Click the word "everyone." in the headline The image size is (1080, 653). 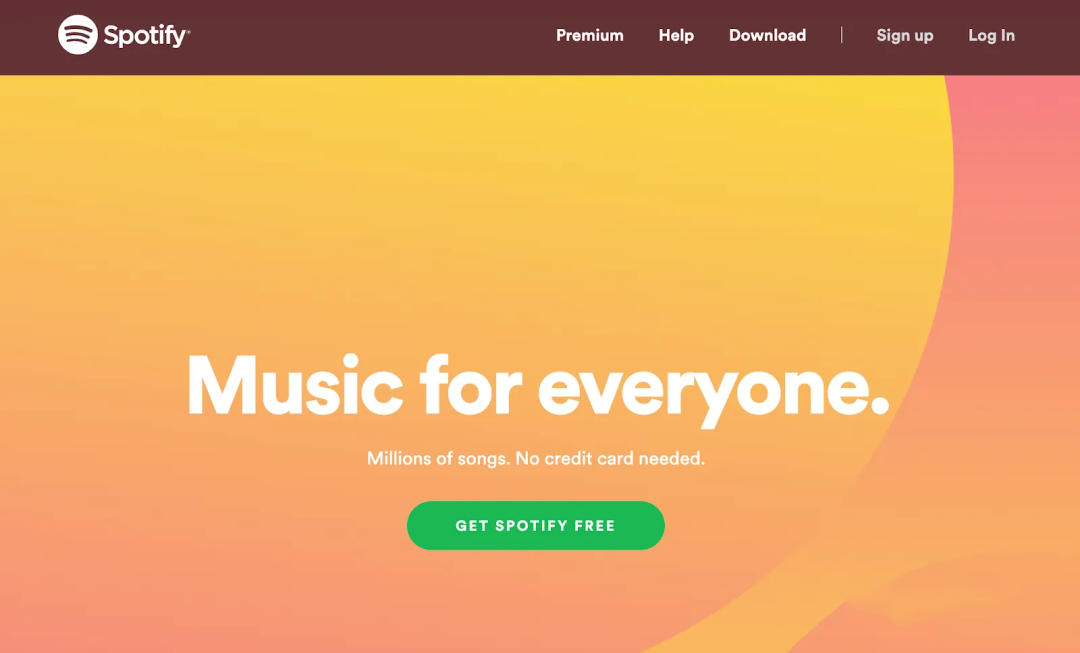click(714, 391)
